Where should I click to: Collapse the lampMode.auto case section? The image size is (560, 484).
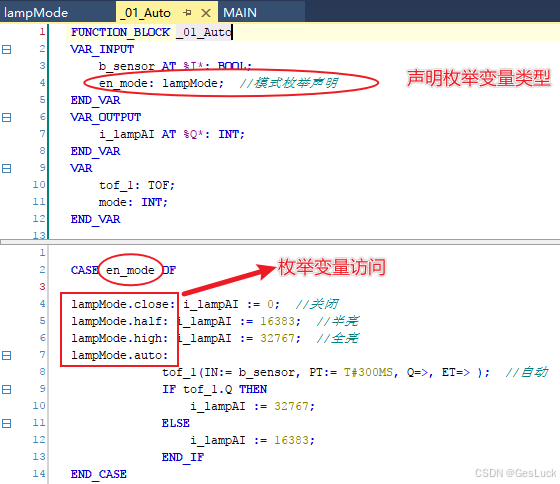click(6, 355)
